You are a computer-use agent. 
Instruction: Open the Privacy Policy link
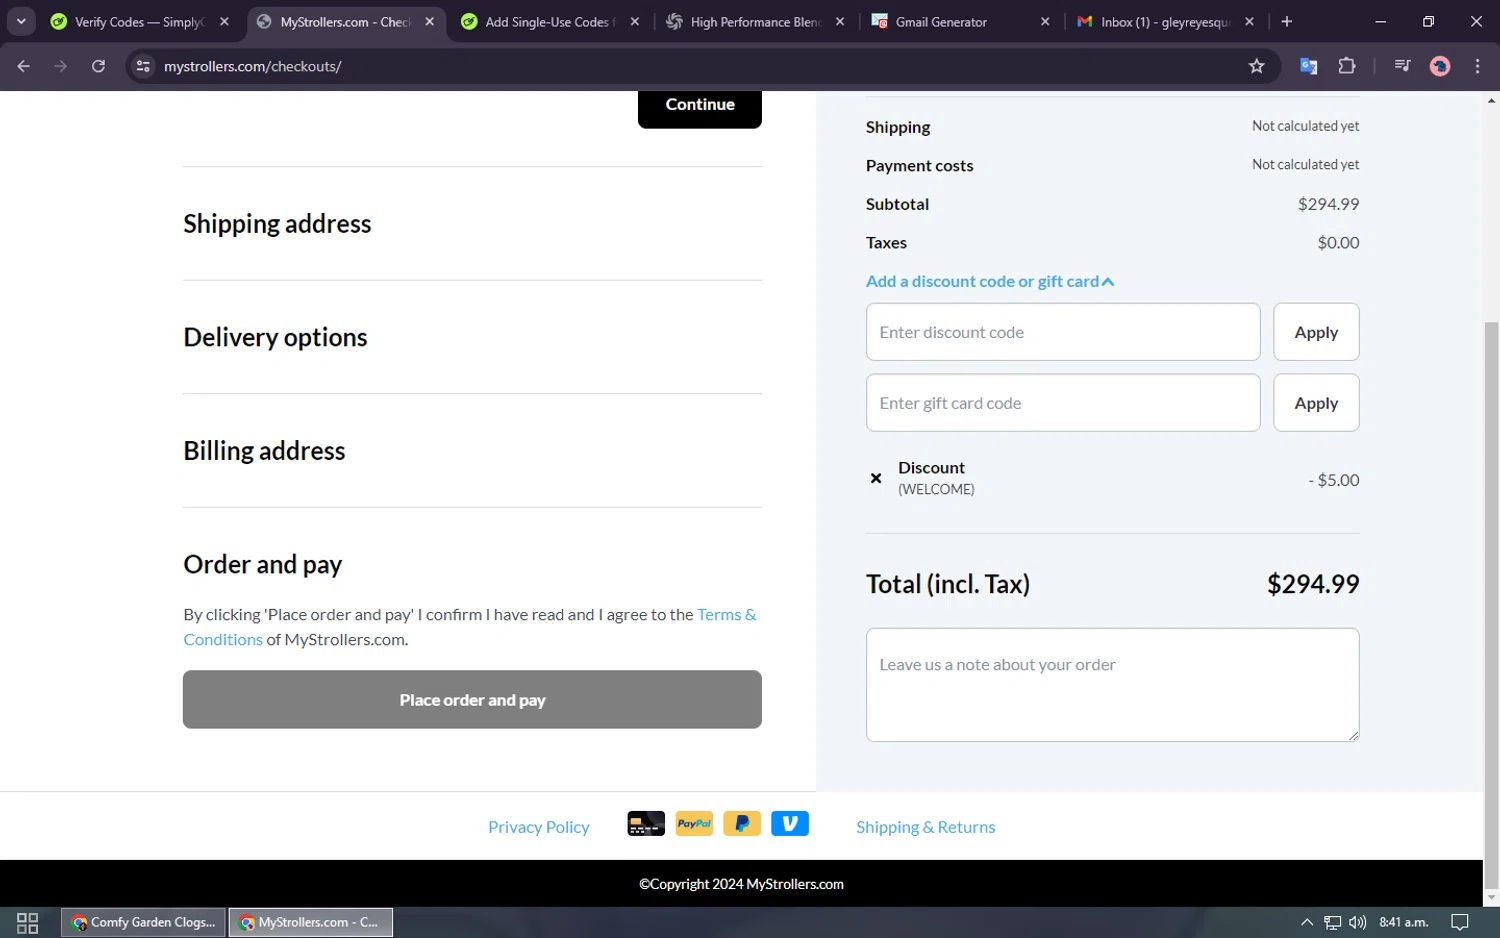539,827
